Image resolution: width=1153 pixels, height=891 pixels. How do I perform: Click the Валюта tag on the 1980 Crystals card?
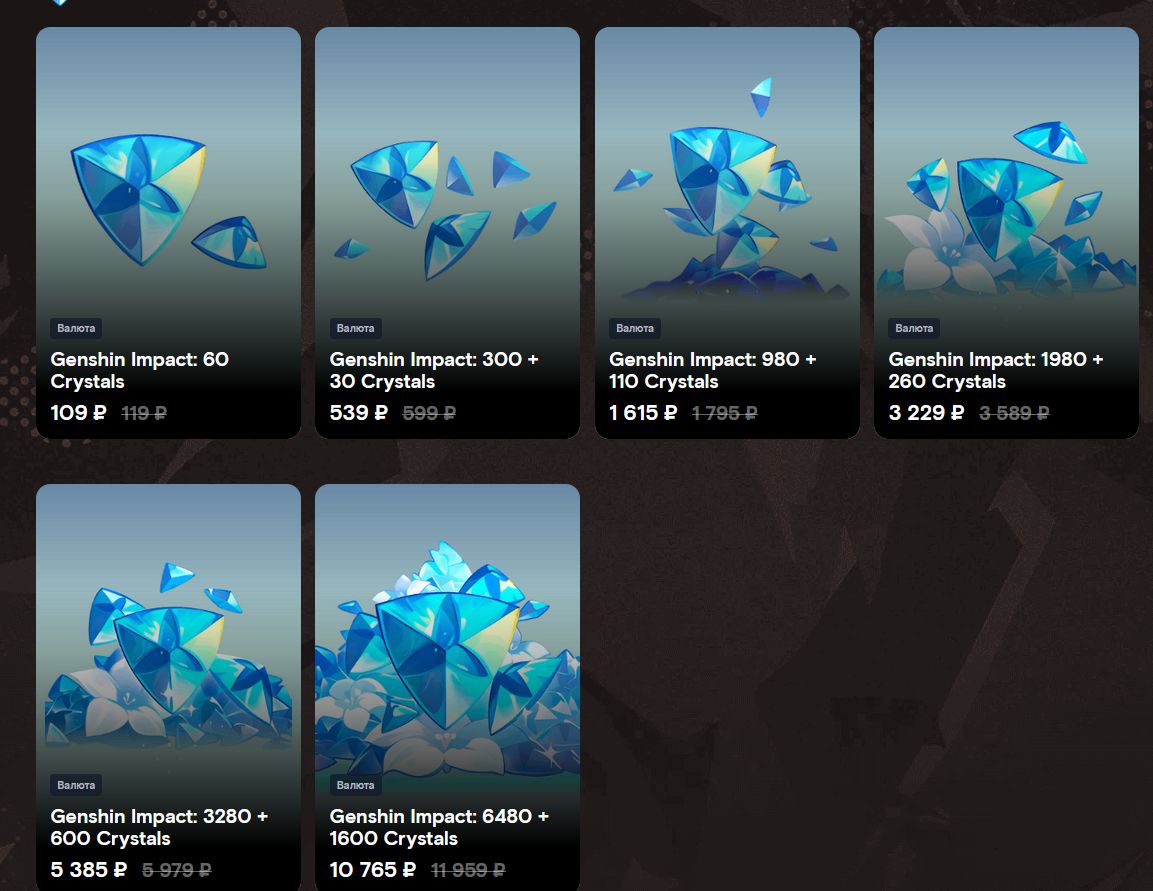pos(914,328)
